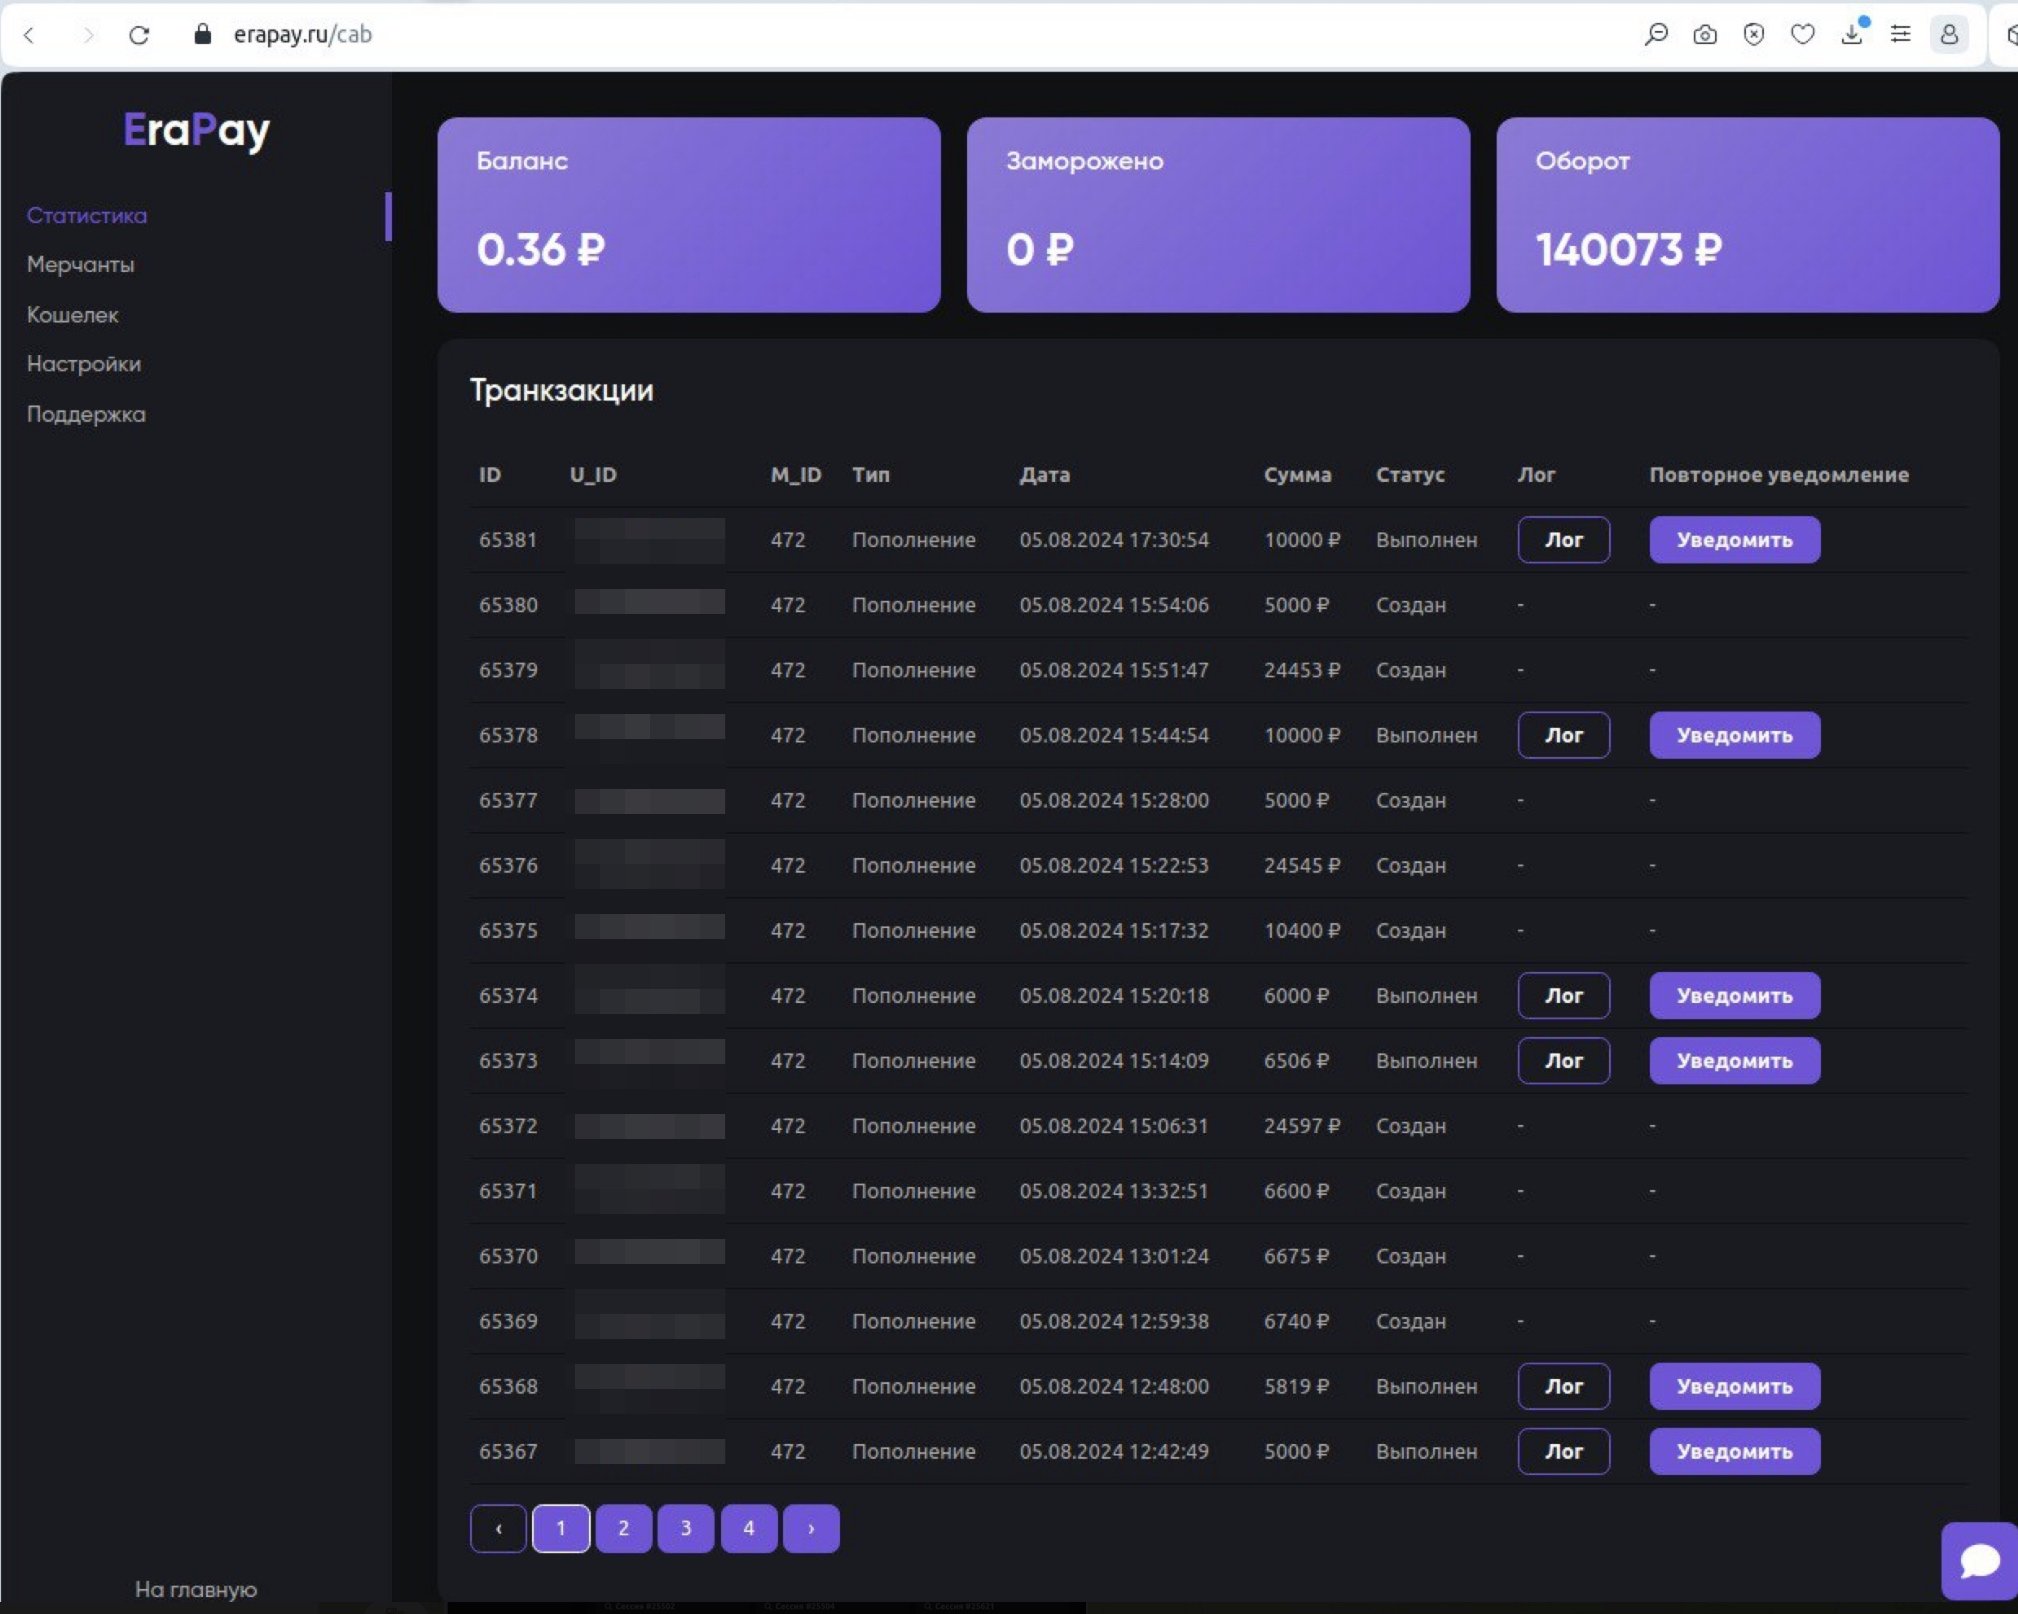Click the camera snapshot icon in toolbar
Image resolution: width=2018 pixels, height=1614 pixels.
coord(1705,34)
